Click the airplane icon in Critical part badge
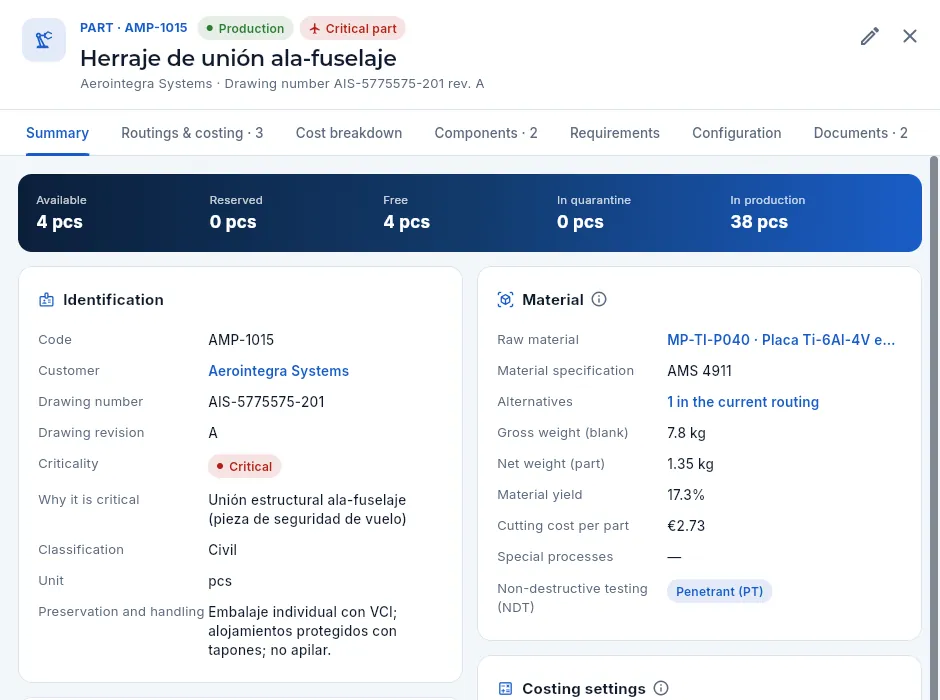This screenshot has width=940, height=700. click(314, 29)
